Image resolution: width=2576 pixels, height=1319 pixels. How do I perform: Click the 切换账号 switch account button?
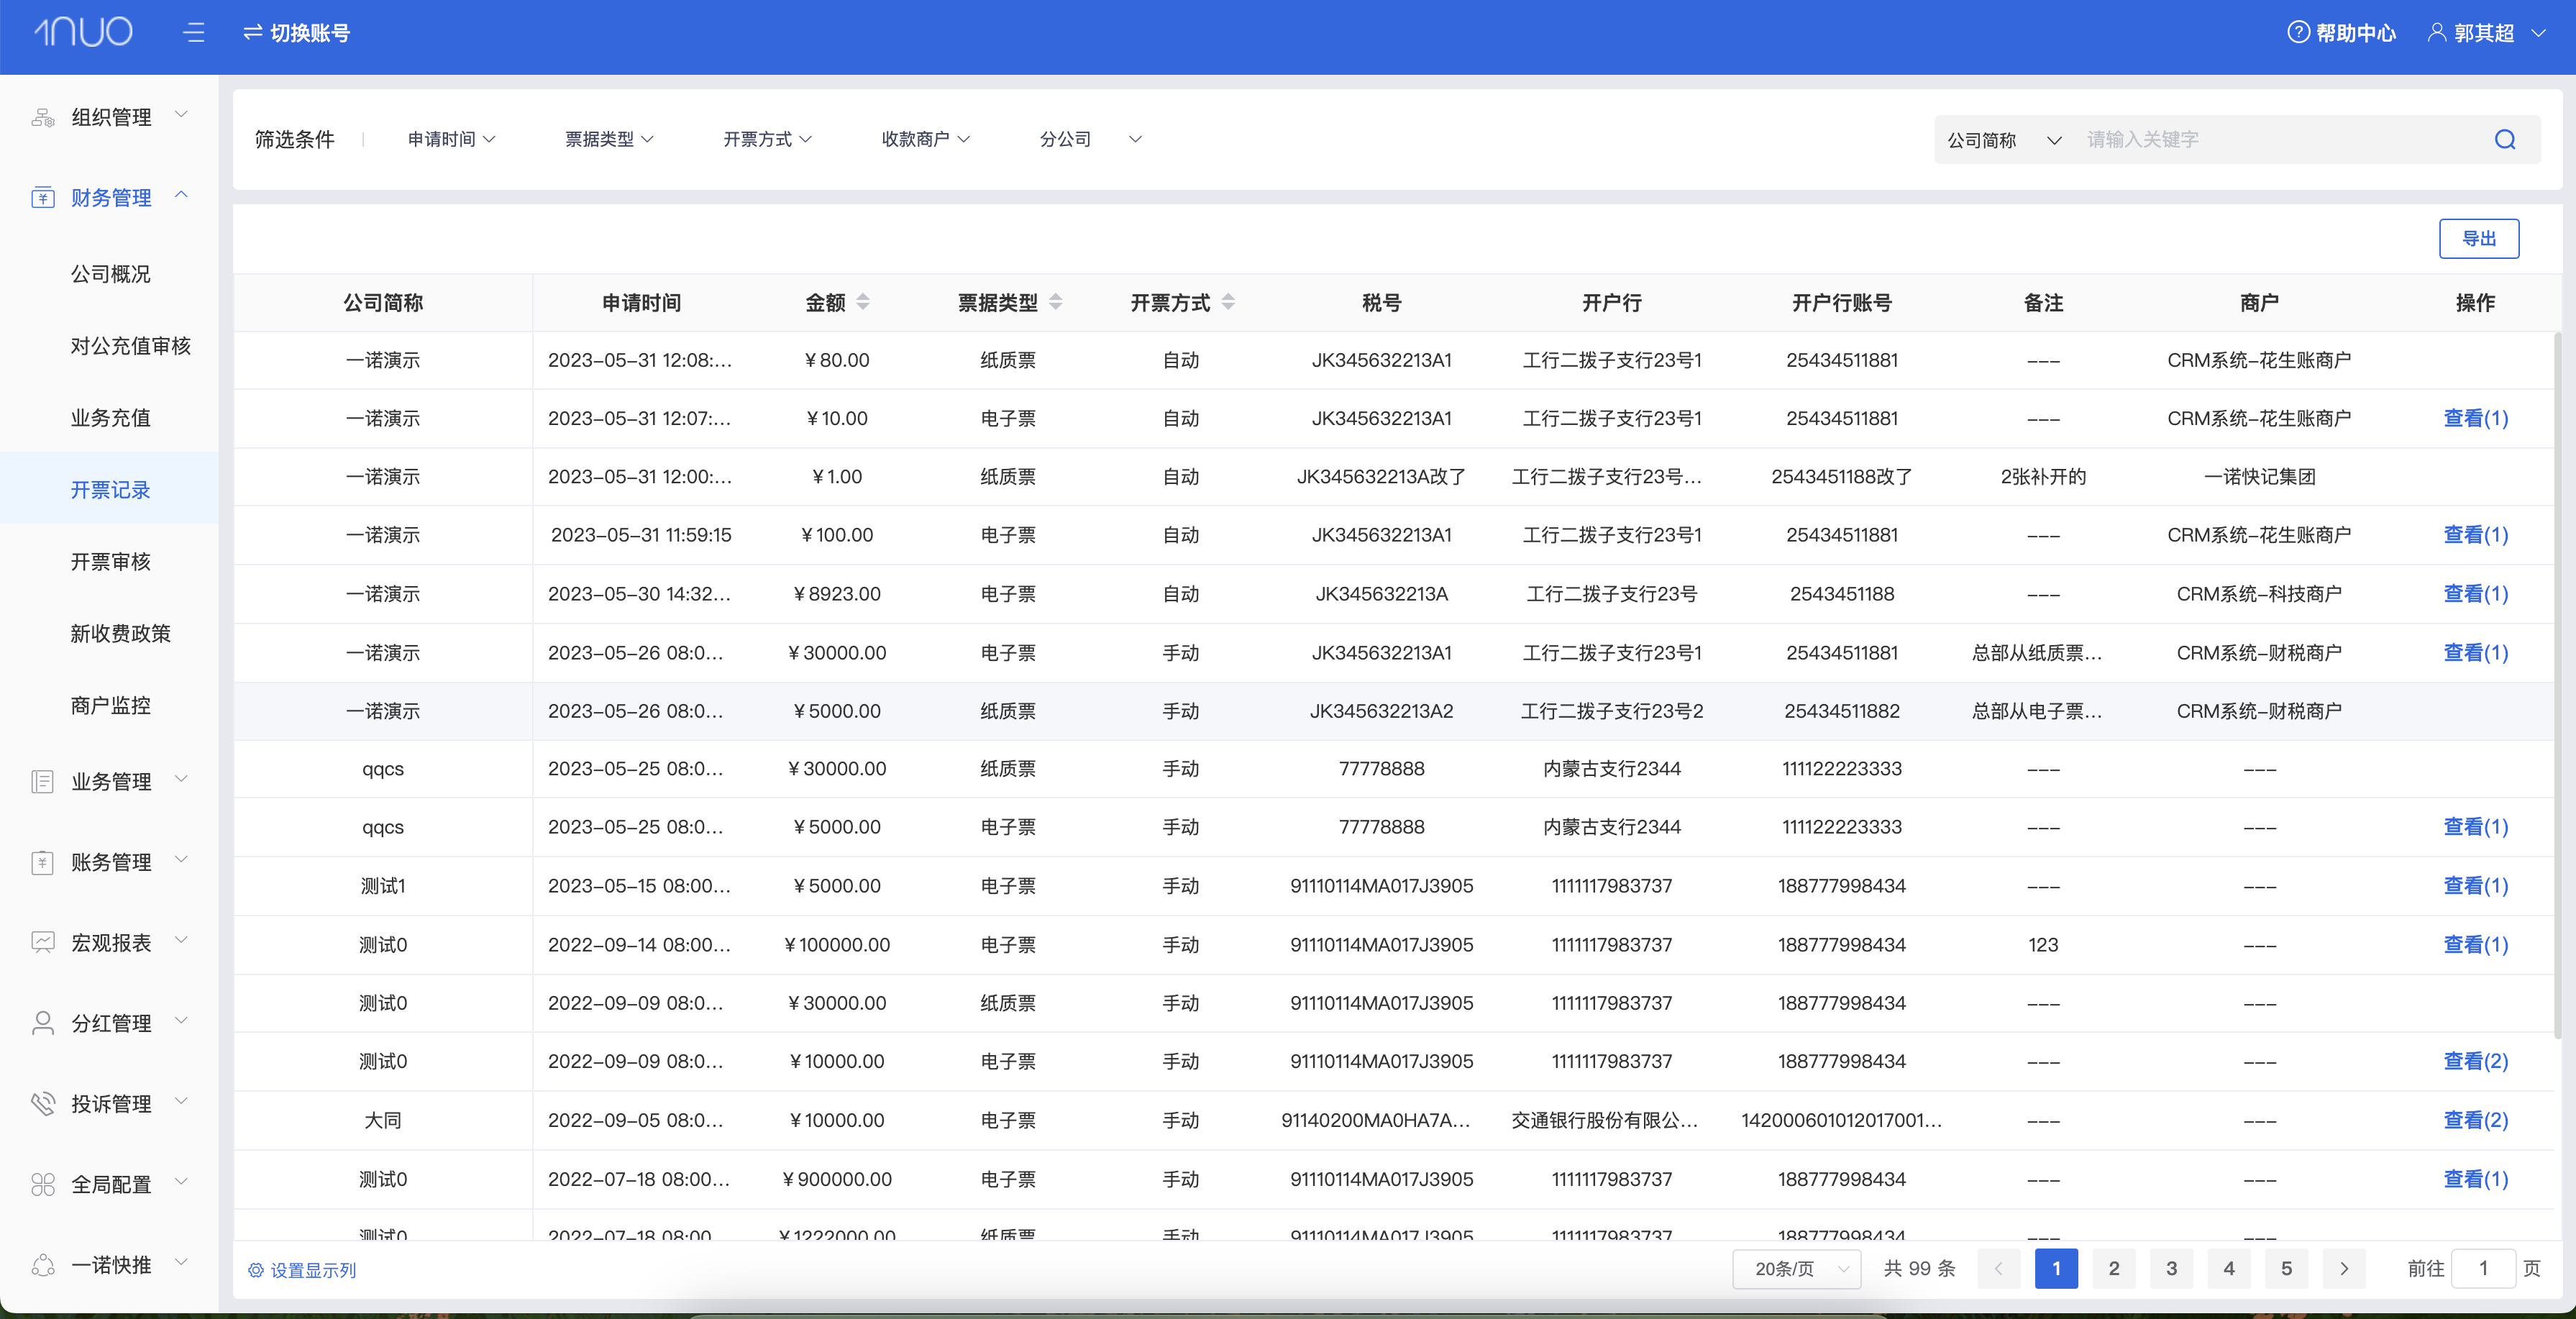(297, 33)
